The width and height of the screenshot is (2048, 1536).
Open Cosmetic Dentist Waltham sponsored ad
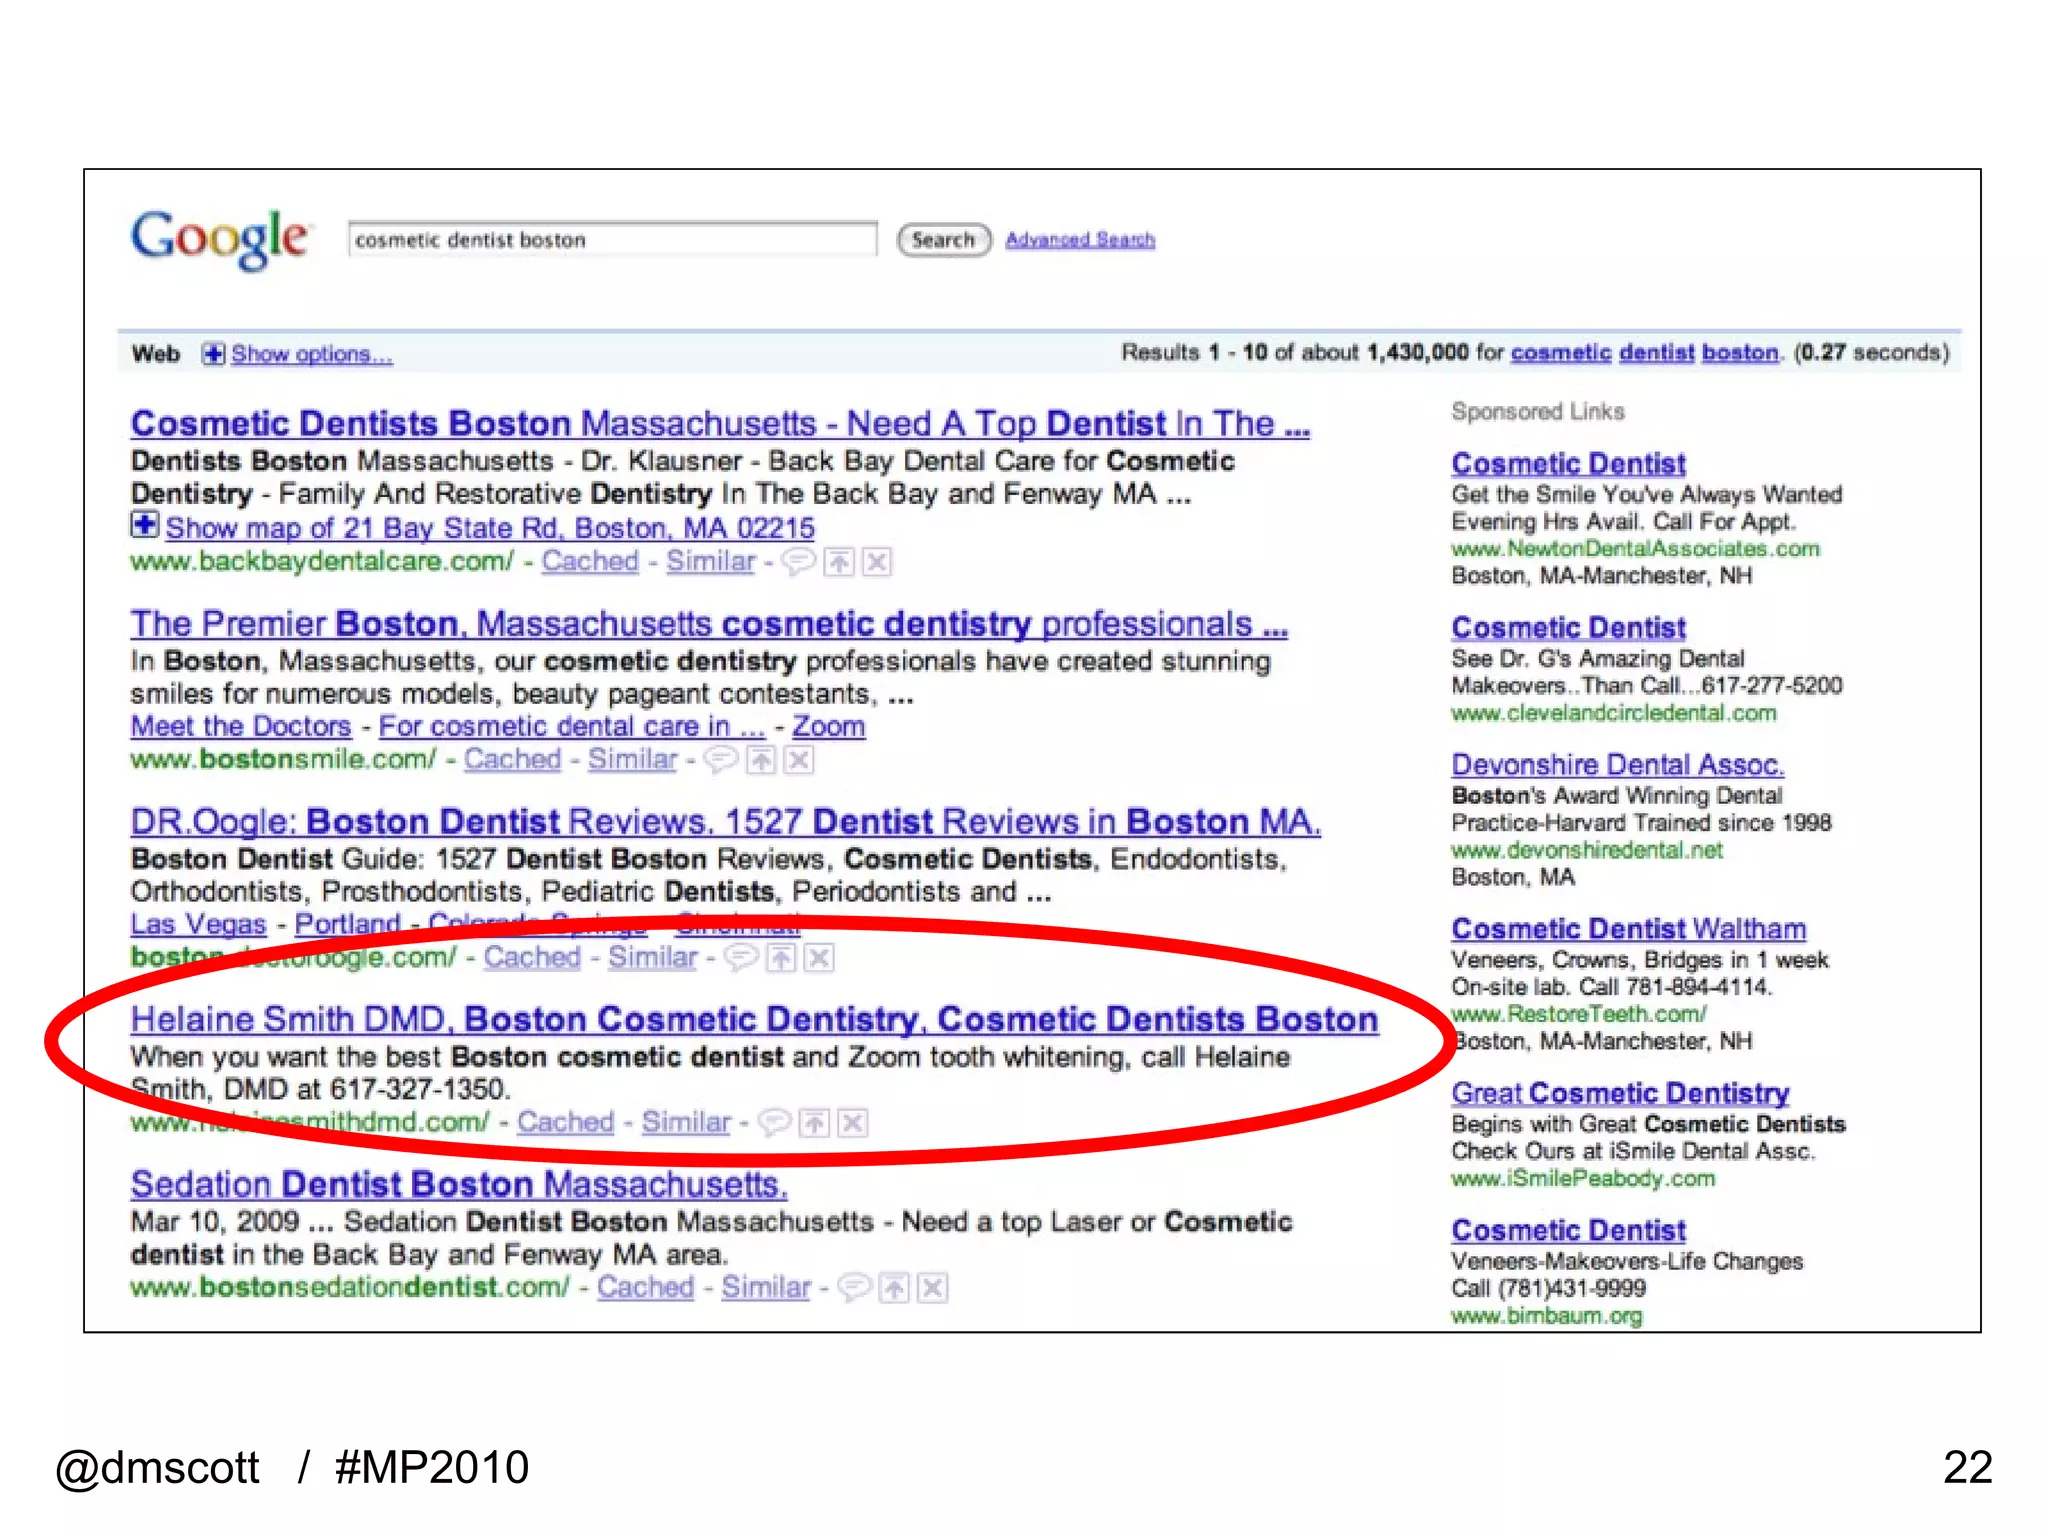click(1629, 929)
